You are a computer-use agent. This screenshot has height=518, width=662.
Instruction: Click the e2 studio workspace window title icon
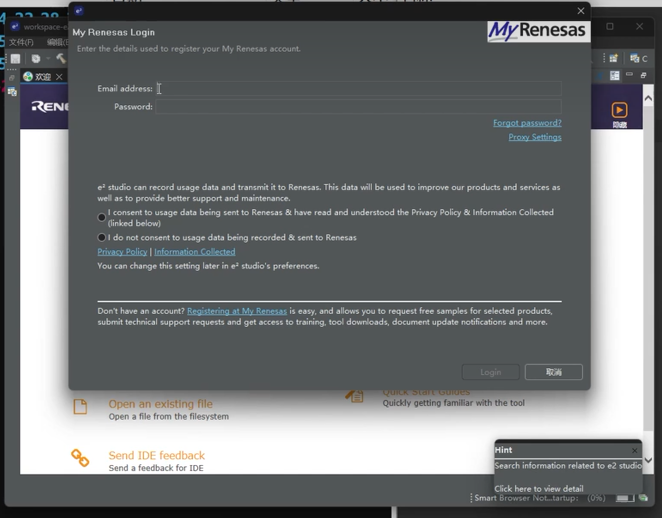(15, 27)
